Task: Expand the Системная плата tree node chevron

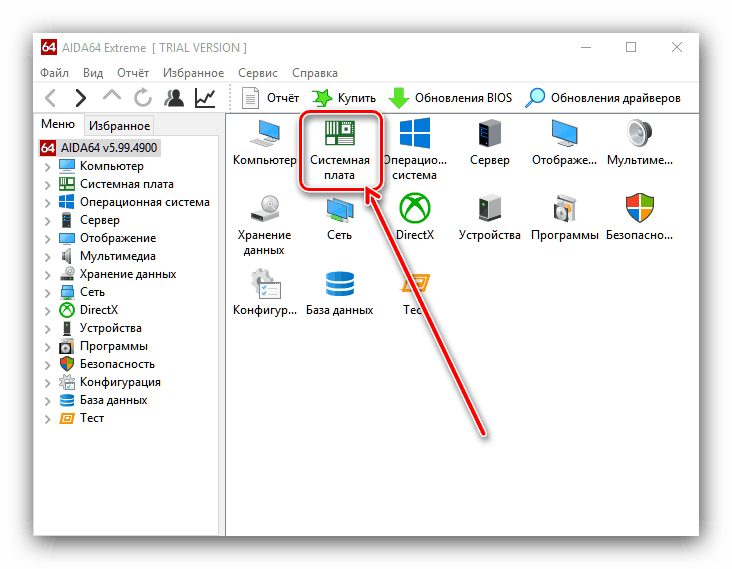Action: [x=47, y=185]
